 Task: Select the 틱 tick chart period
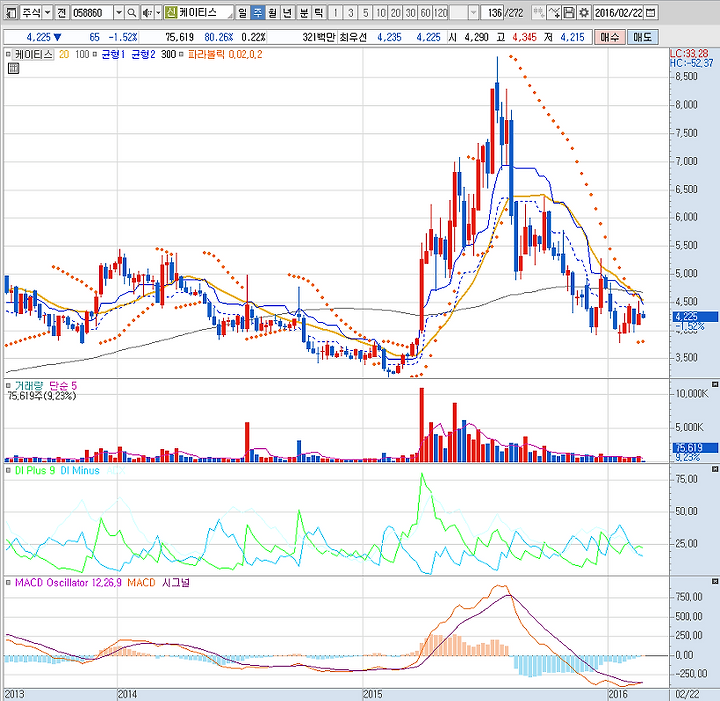click(318, 12)
